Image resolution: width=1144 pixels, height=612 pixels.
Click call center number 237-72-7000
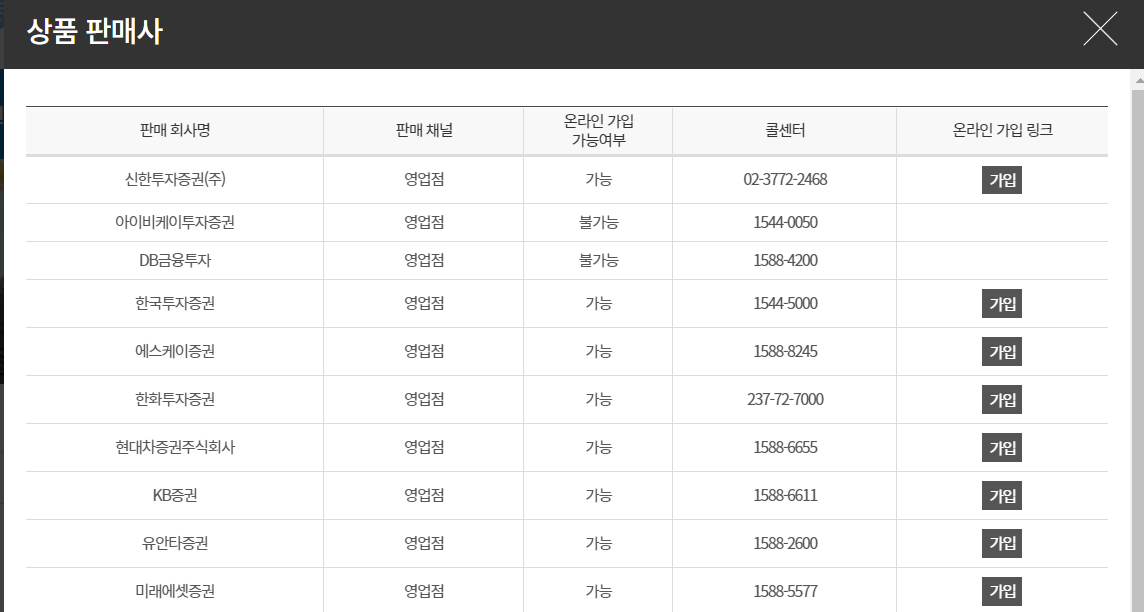click(785, 400)
